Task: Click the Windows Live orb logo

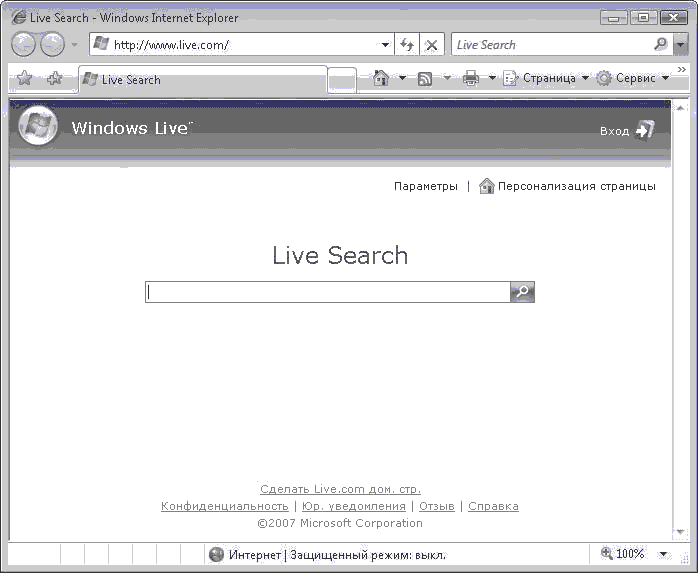Action: 38,126
